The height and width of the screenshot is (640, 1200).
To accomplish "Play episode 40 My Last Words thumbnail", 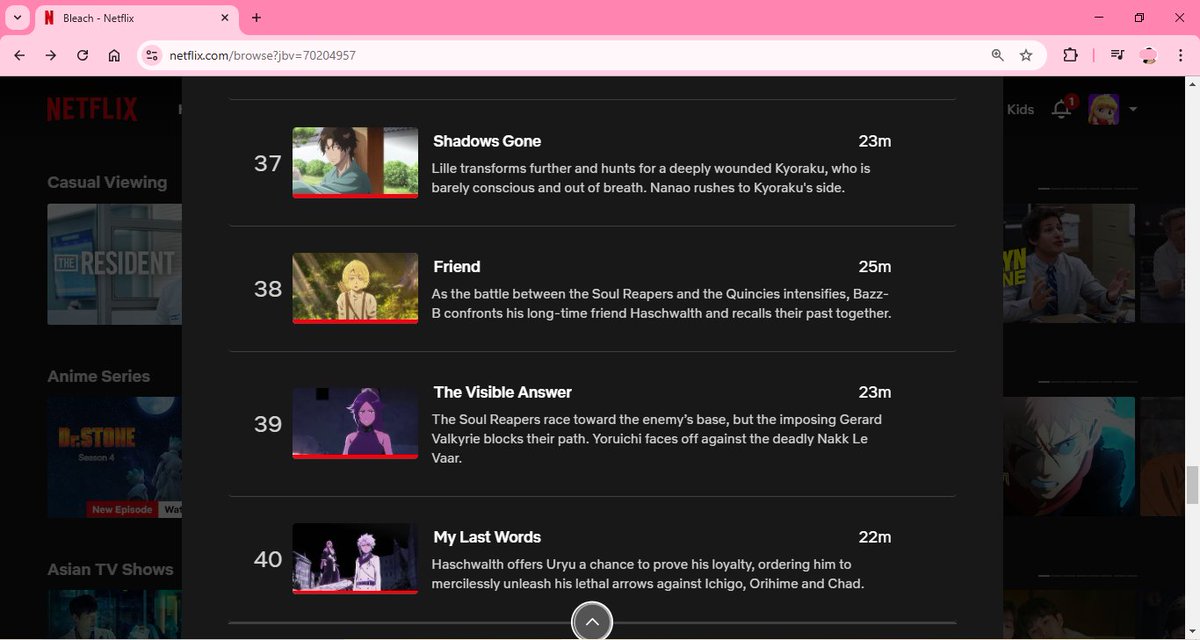I will click(355, 559).
